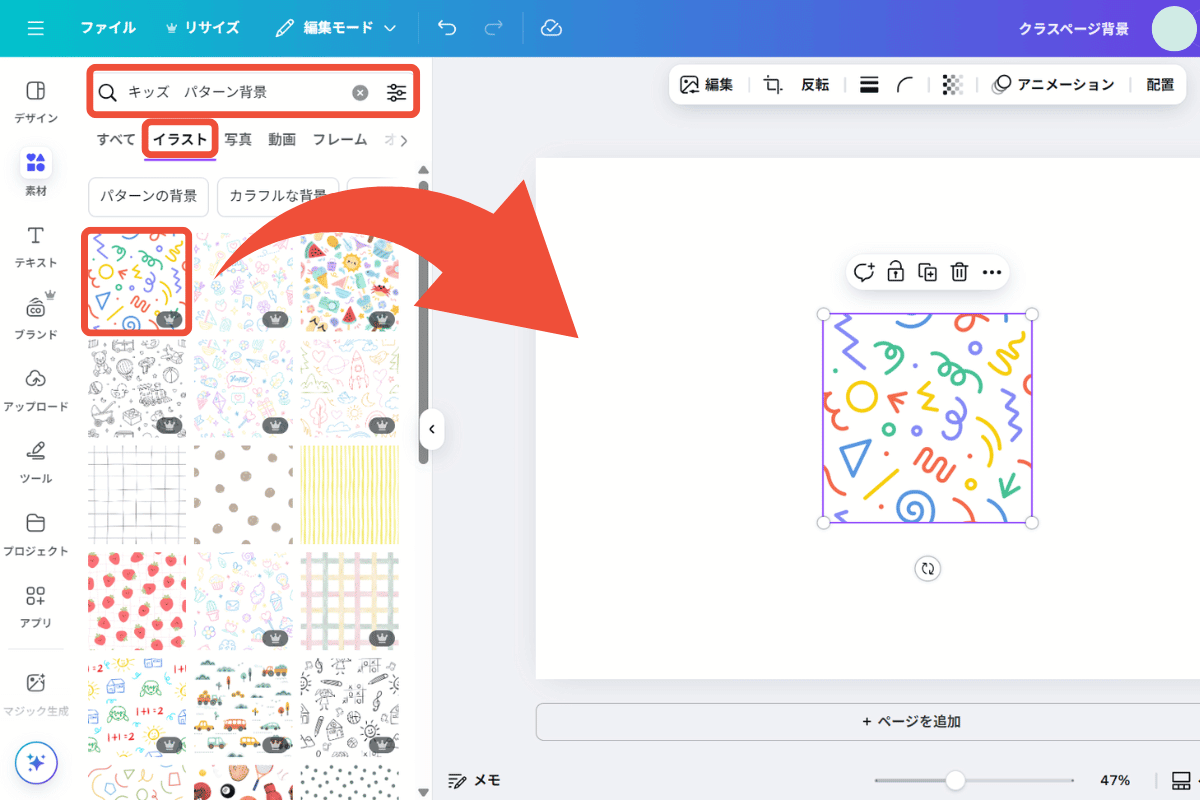Switch to the 動画 tab

point(282,139)
